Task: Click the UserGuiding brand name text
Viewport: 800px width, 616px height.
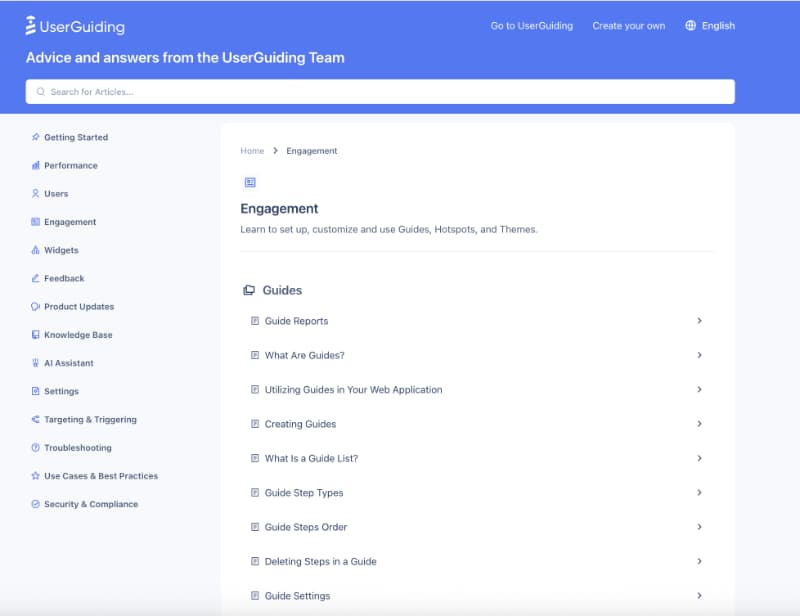Action: [82, 27]
